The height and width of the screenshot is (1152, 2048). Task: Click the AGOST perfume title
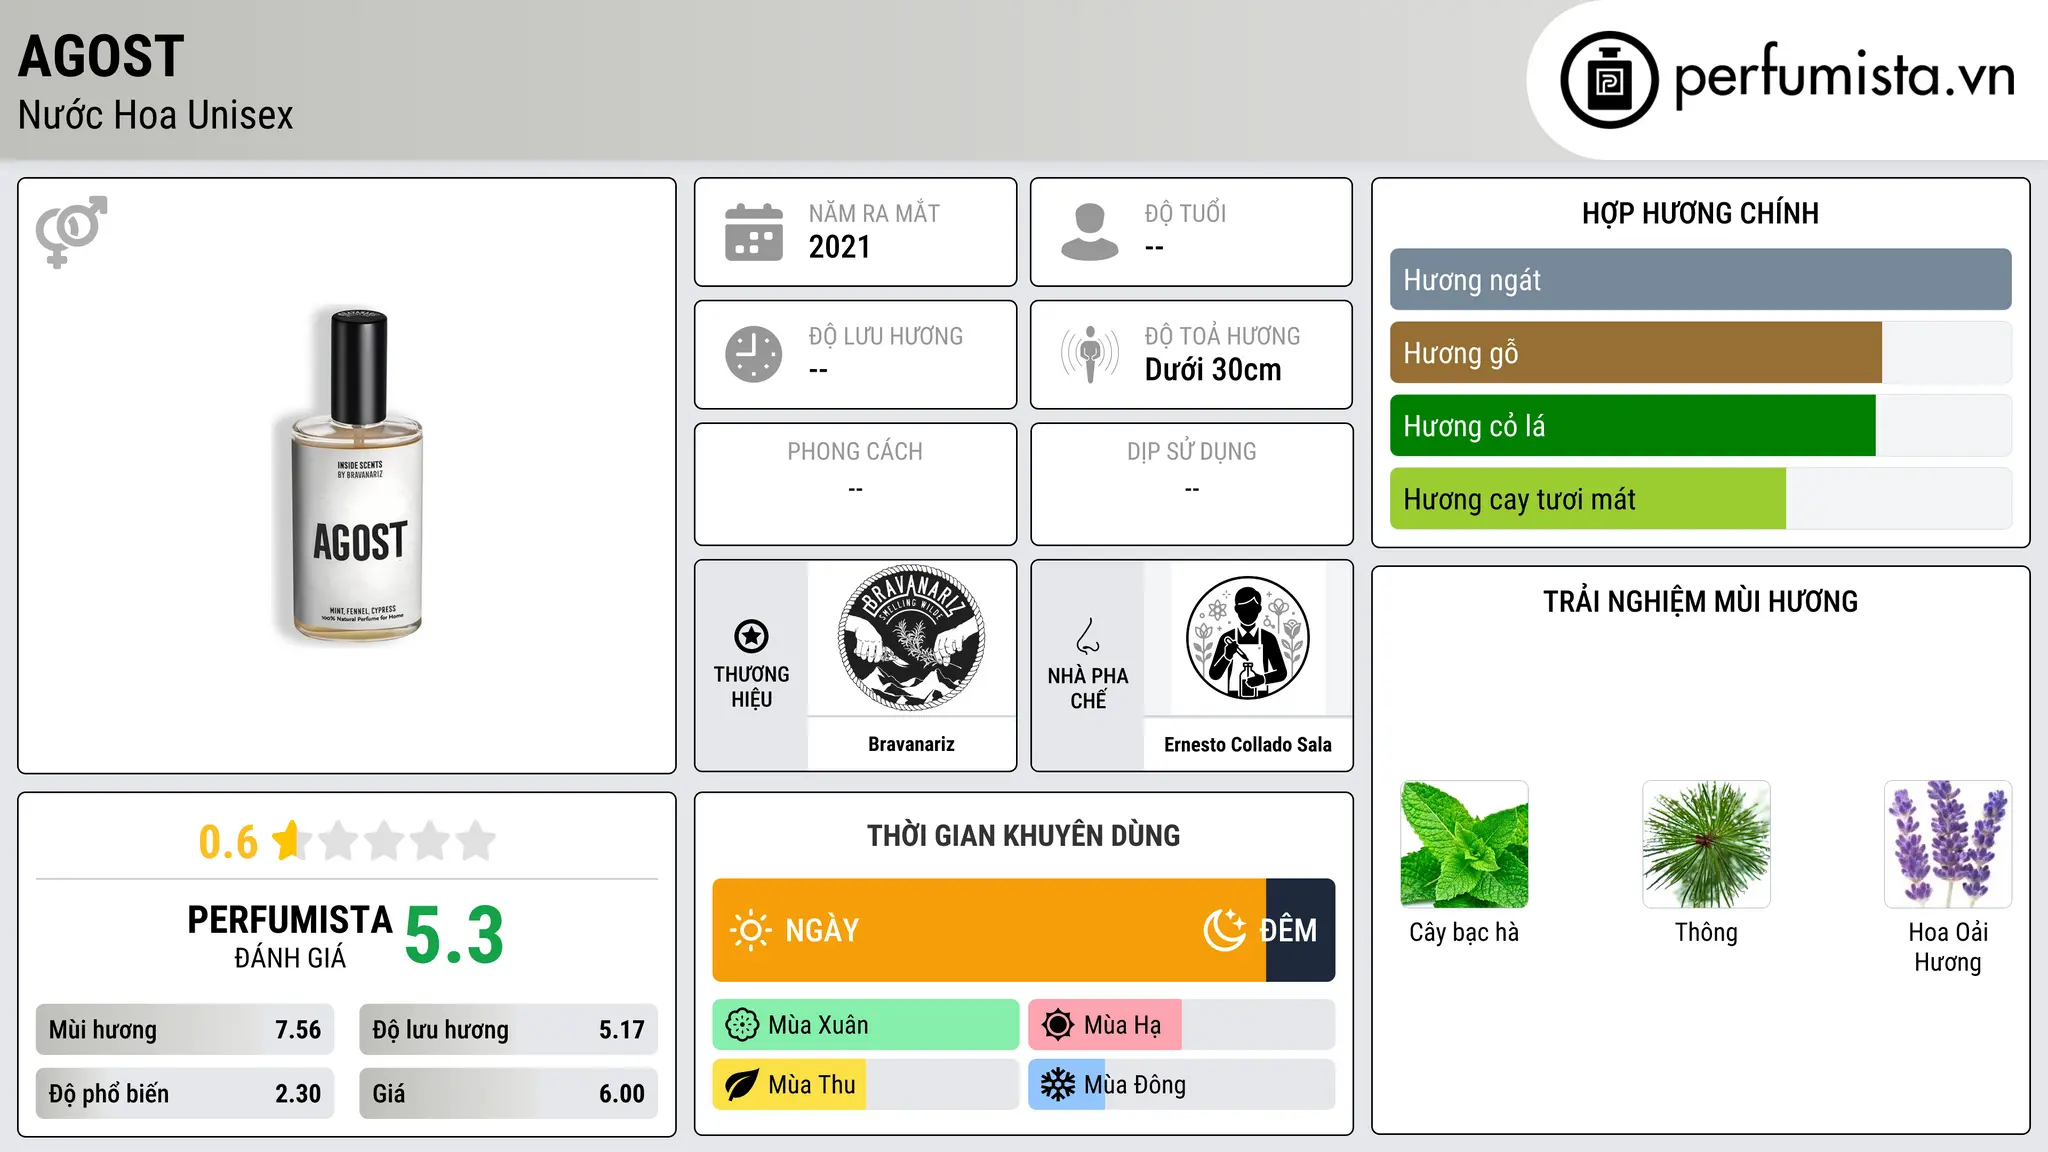(x=101, y=56)
